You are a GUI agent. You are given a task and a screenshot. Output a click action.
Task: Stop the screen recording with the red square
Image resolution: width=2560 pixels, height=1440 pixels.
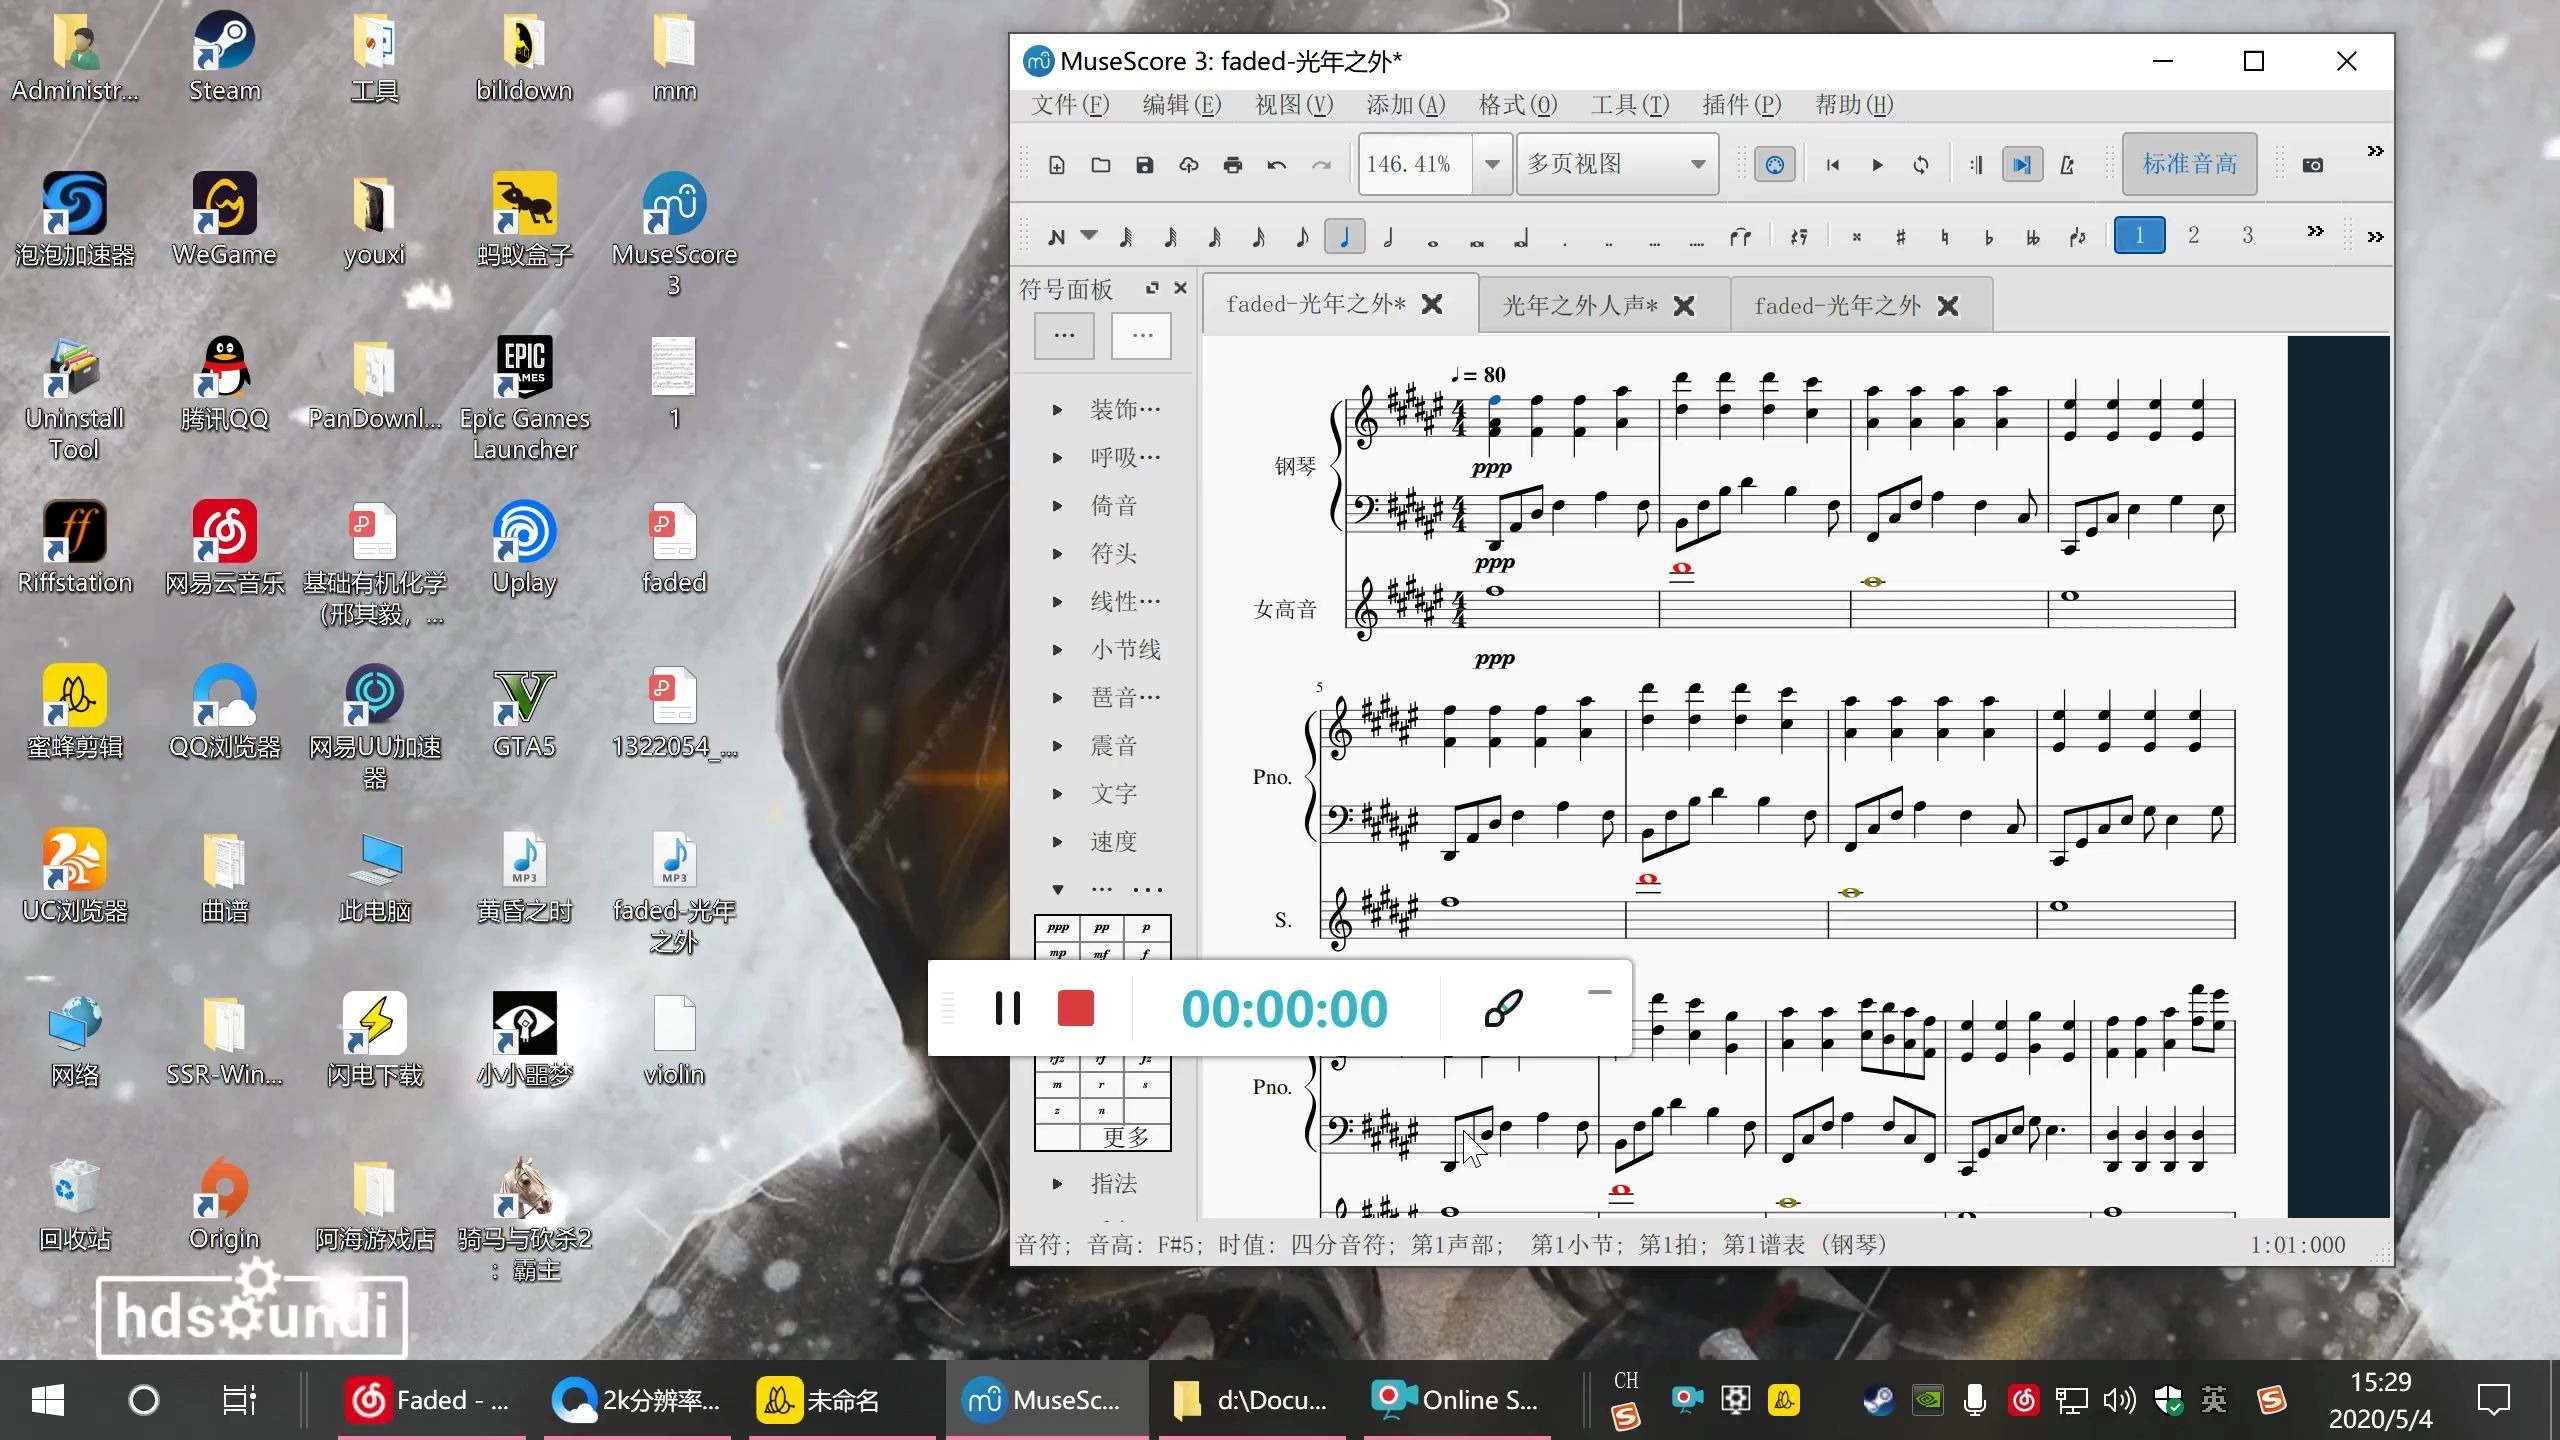(1076, 1008)
